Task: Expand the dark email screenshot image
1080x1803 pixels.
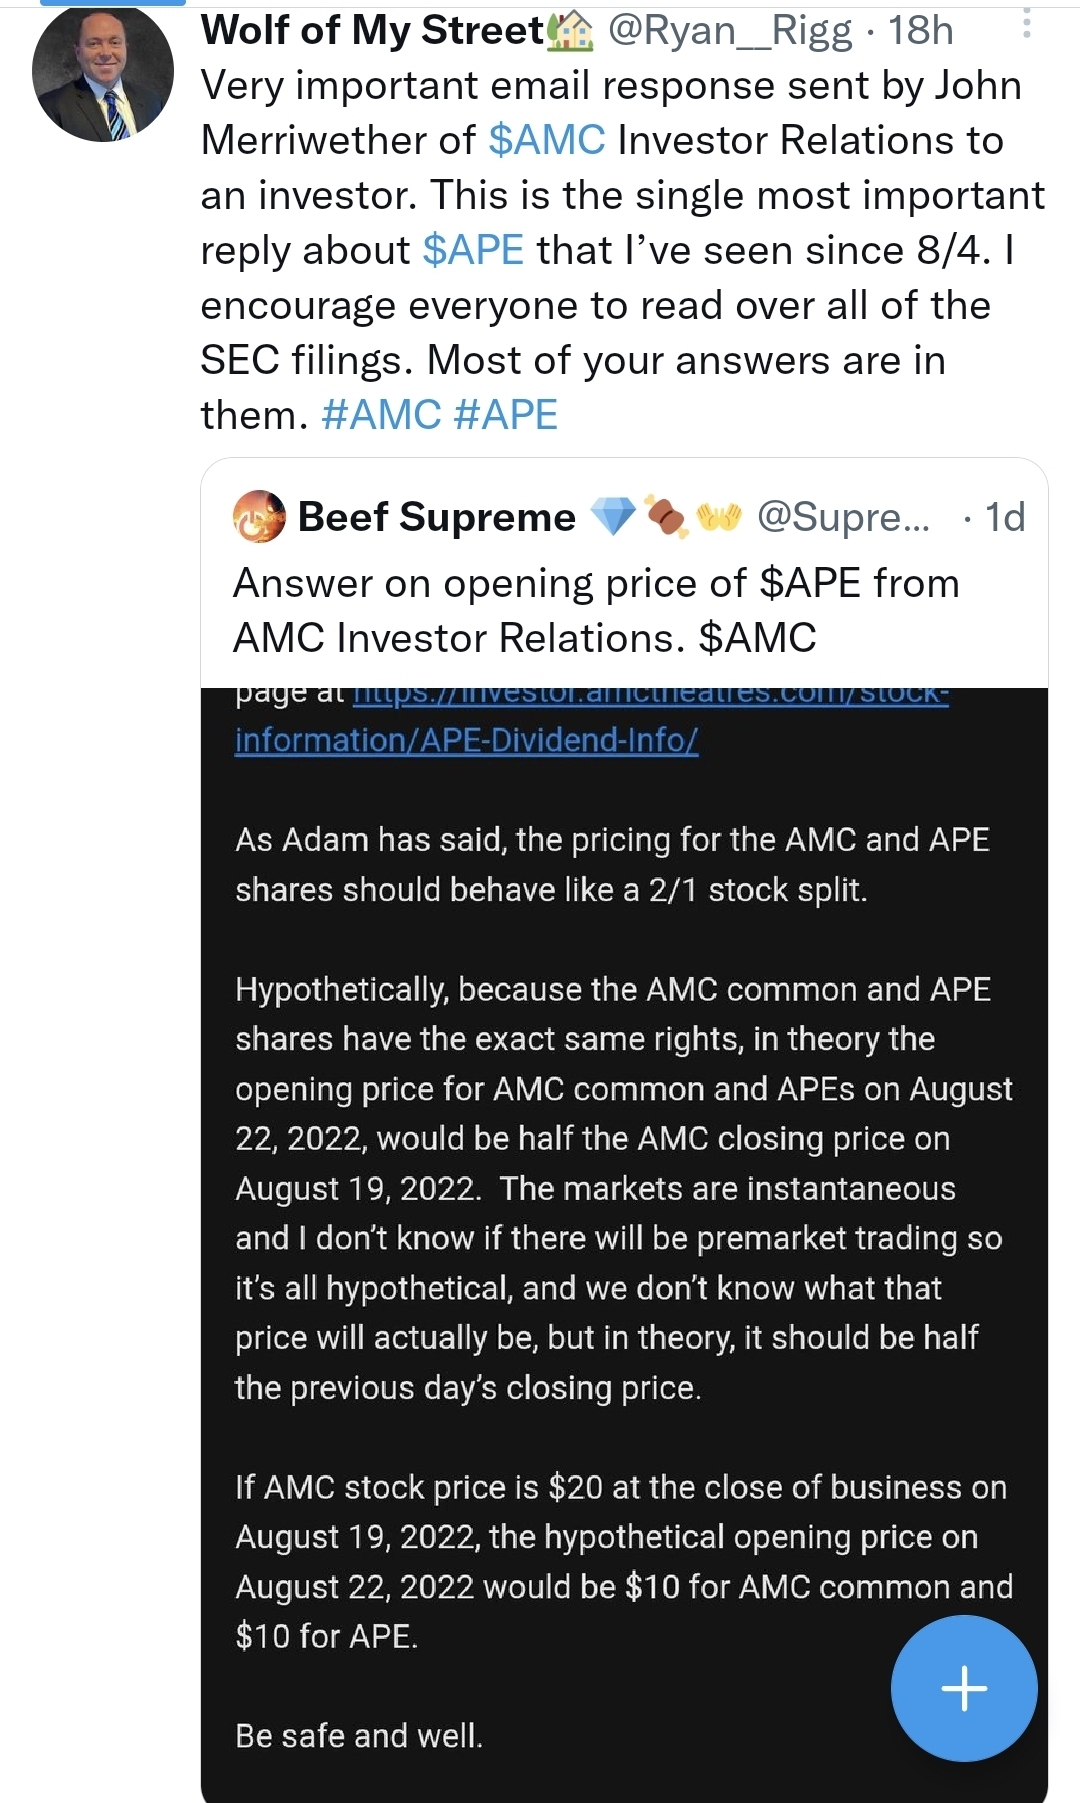Action: [x=624, y=1200]
